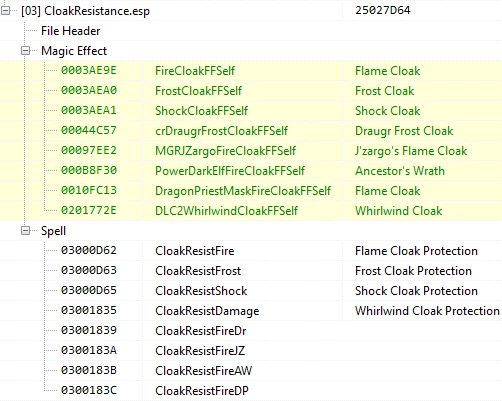The image size is (502, 401).
Task: Select FormID 0003AEA0 FrostCloakFFSelf
Action: pos(251,91)
